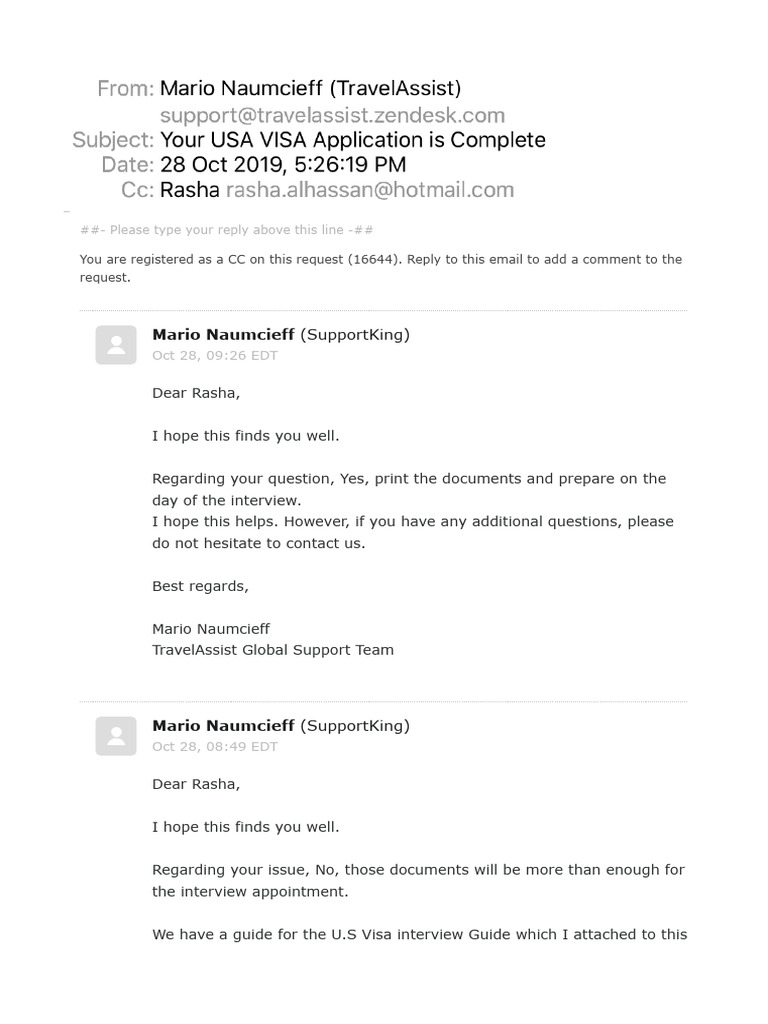Open the support@travelassist.zendesk.com email address

pos(332,115)
